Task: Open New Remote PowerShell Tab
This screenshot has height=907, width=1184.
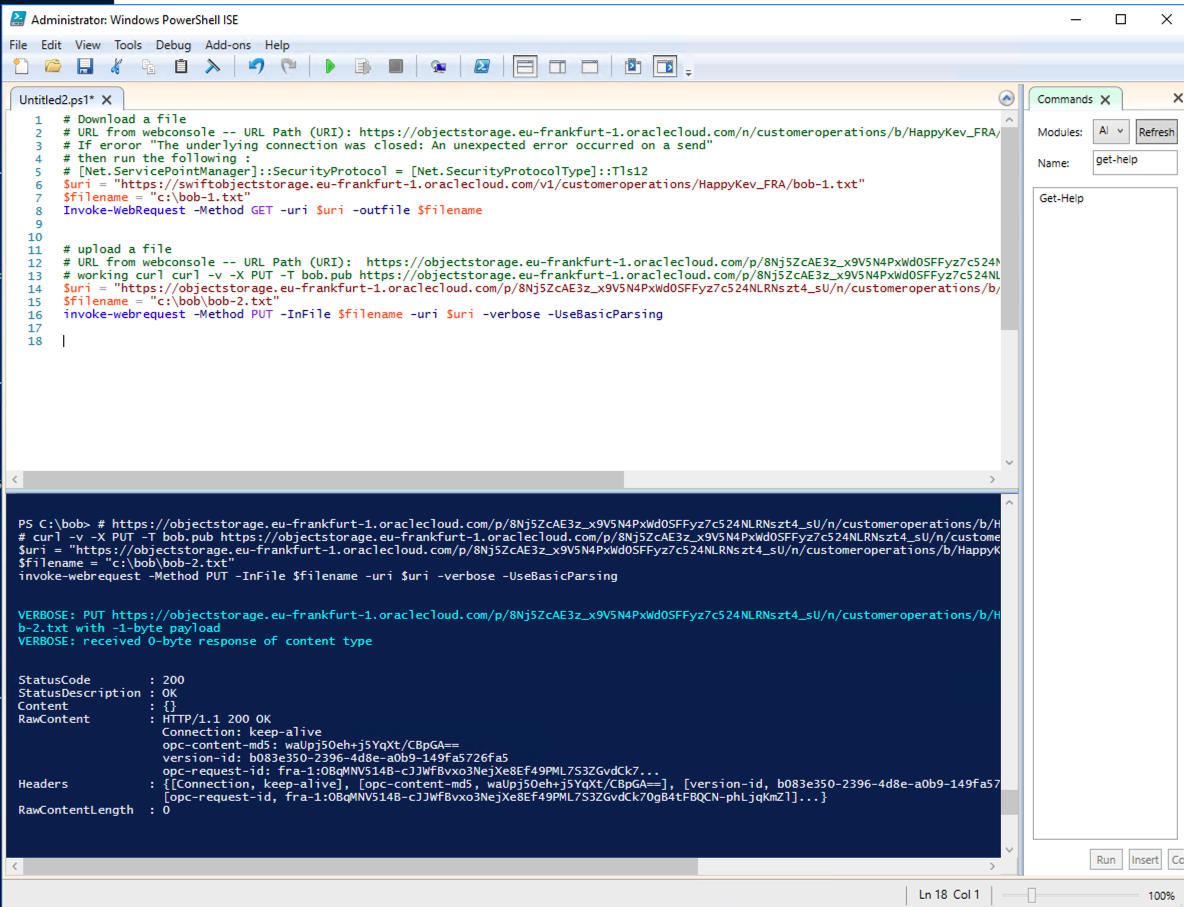Action: tap(438, 66)
